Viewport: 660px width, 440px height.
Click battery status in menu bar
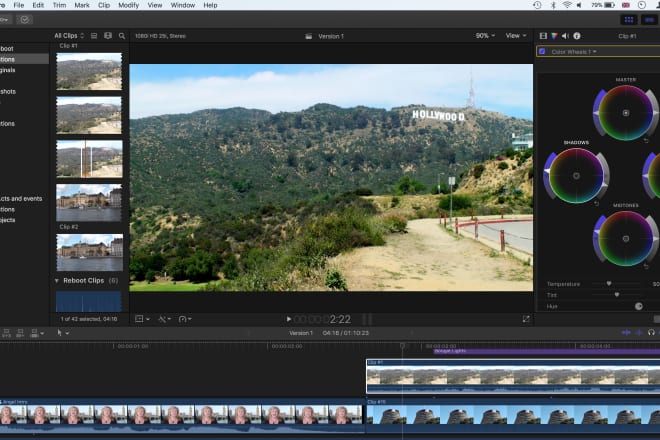tap(603, 5)
